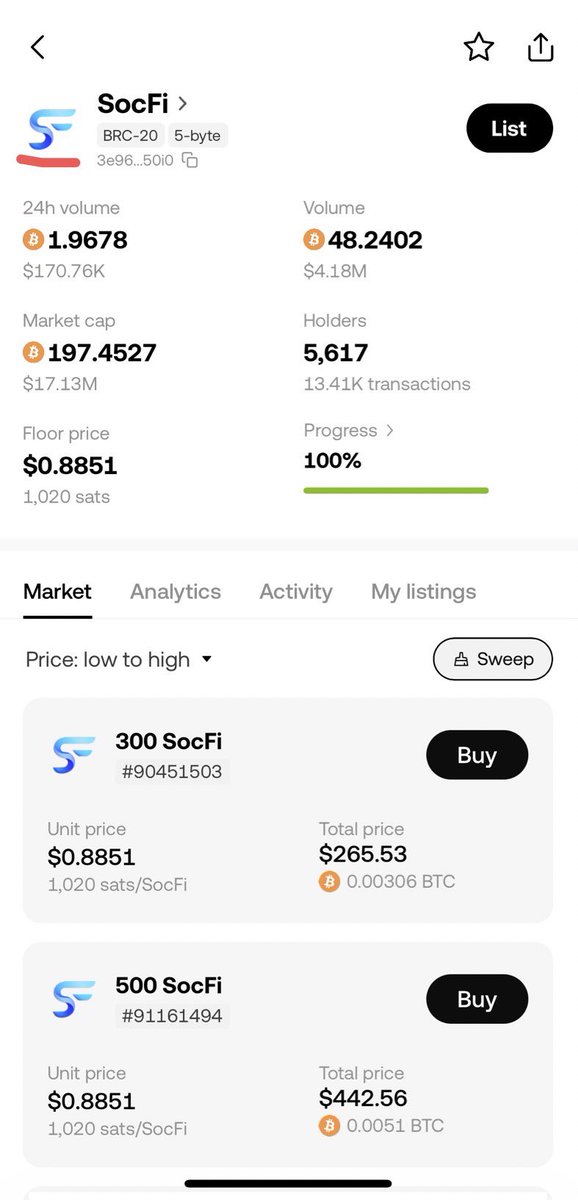Image resolution: width=578 pixels, height=1200 pixels.
Task: Buy the 500 SocFi listing
Action: point(477,999)
